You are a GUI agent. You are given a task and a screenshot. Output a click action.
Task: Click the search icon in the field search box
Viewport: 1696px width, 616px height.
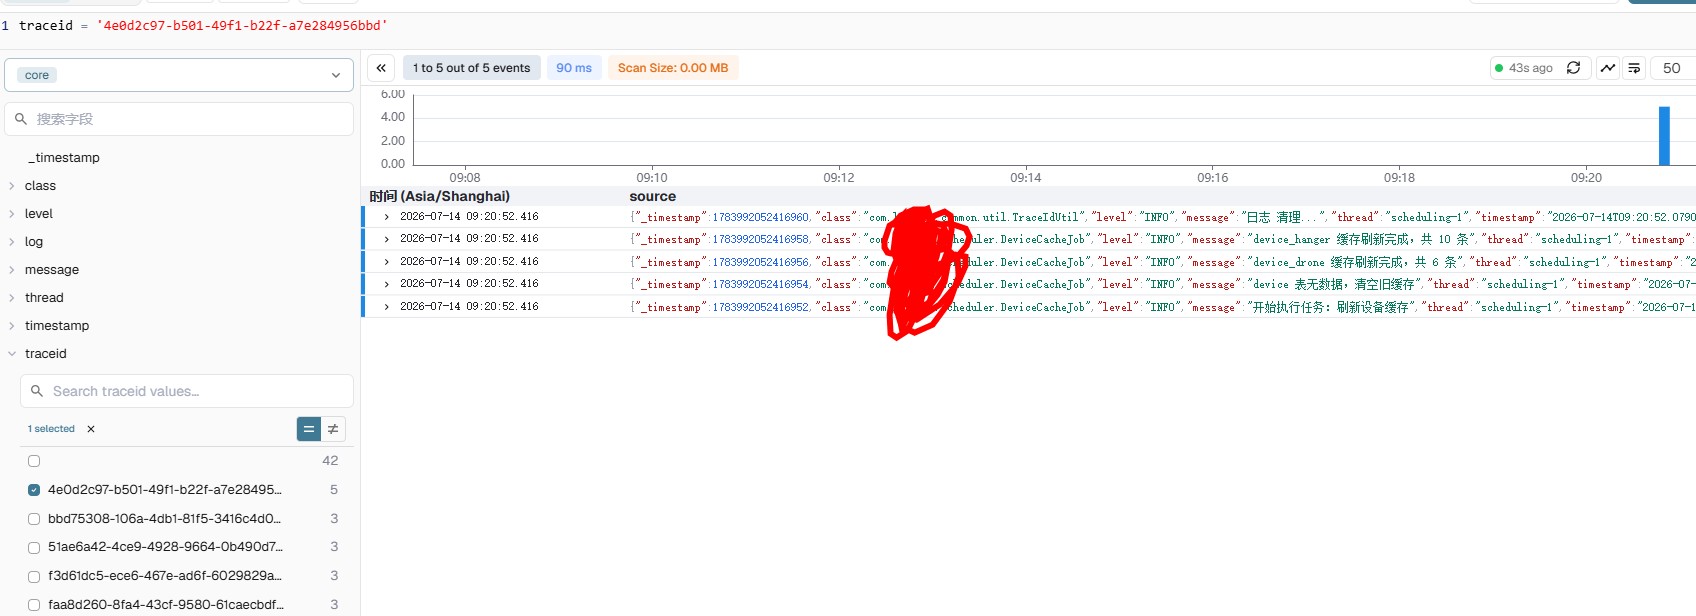coord(21,119)
